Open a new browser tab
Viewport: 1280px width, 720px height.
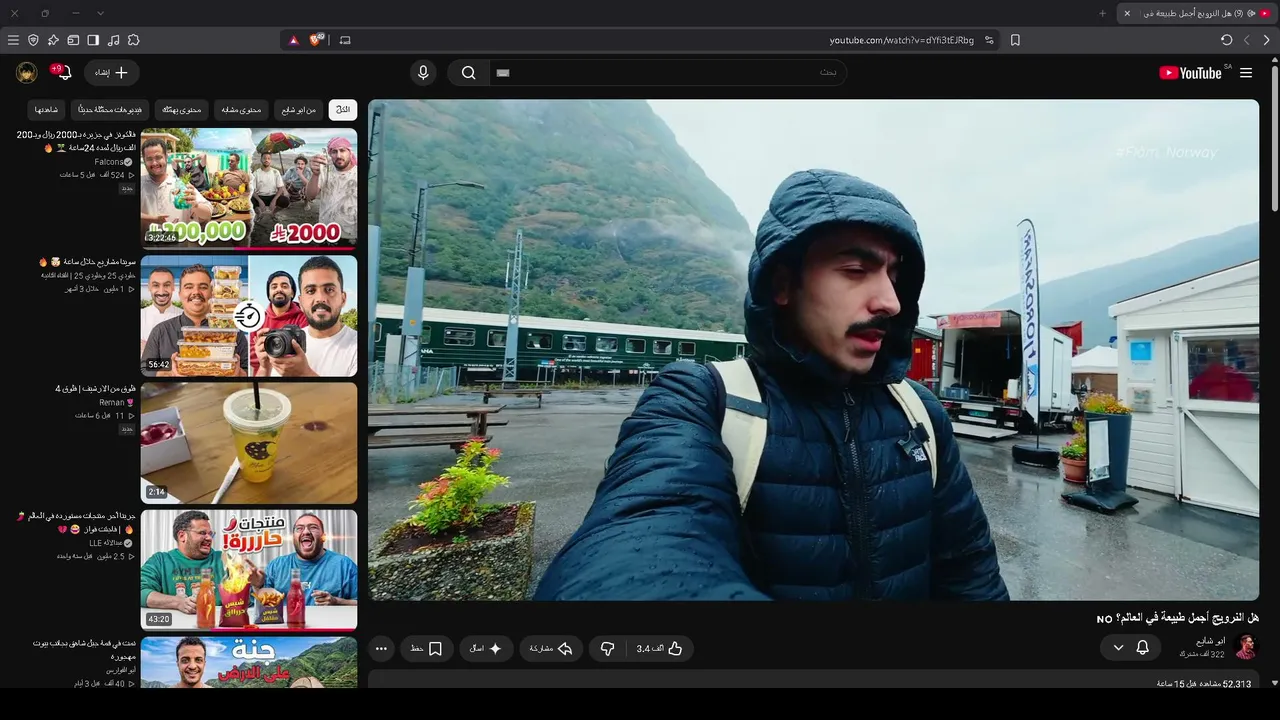(1102, 13)
